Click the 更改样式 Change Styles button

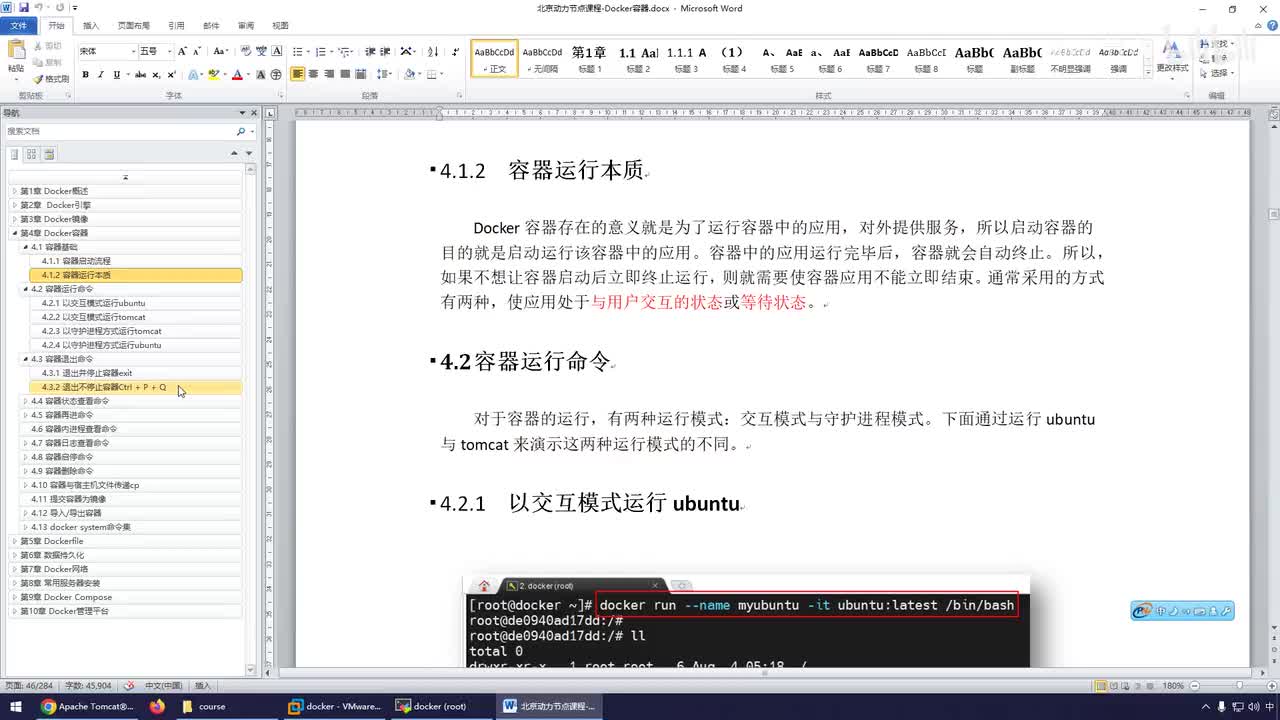coord(1172,58)
